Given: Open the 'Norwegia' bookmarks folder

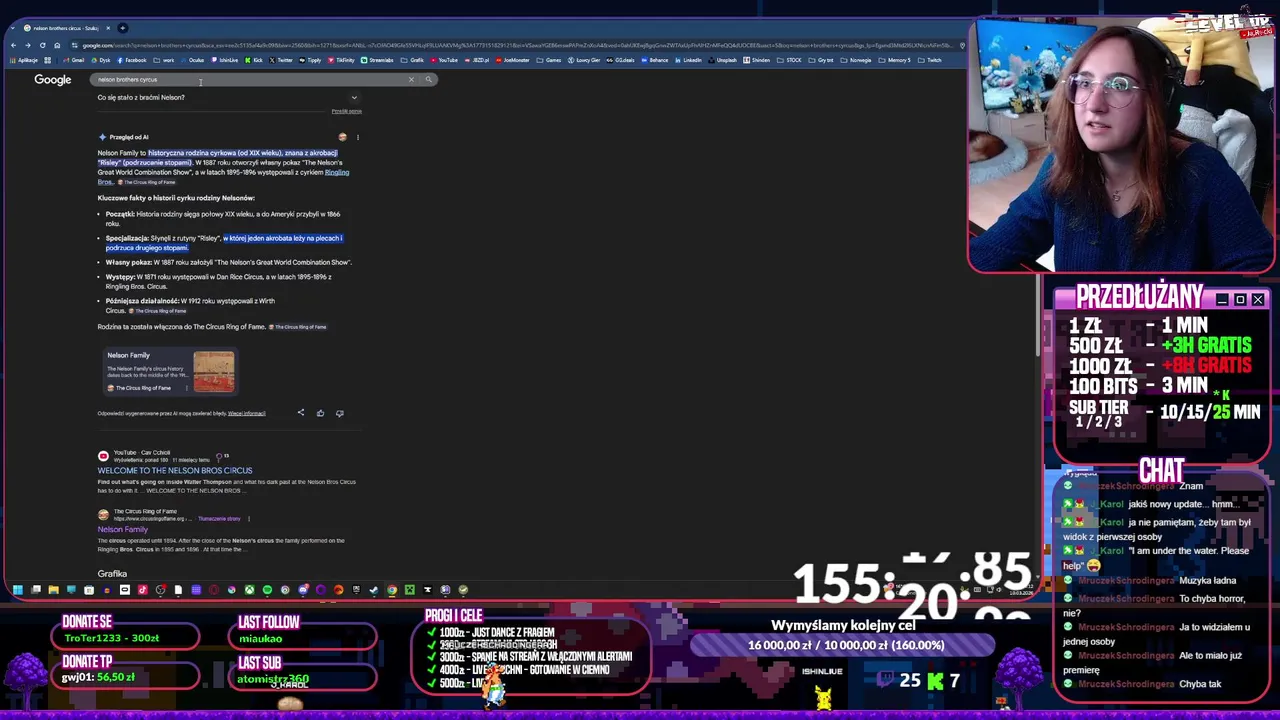Looking at the screenshot, I should [x=854, y=60].
